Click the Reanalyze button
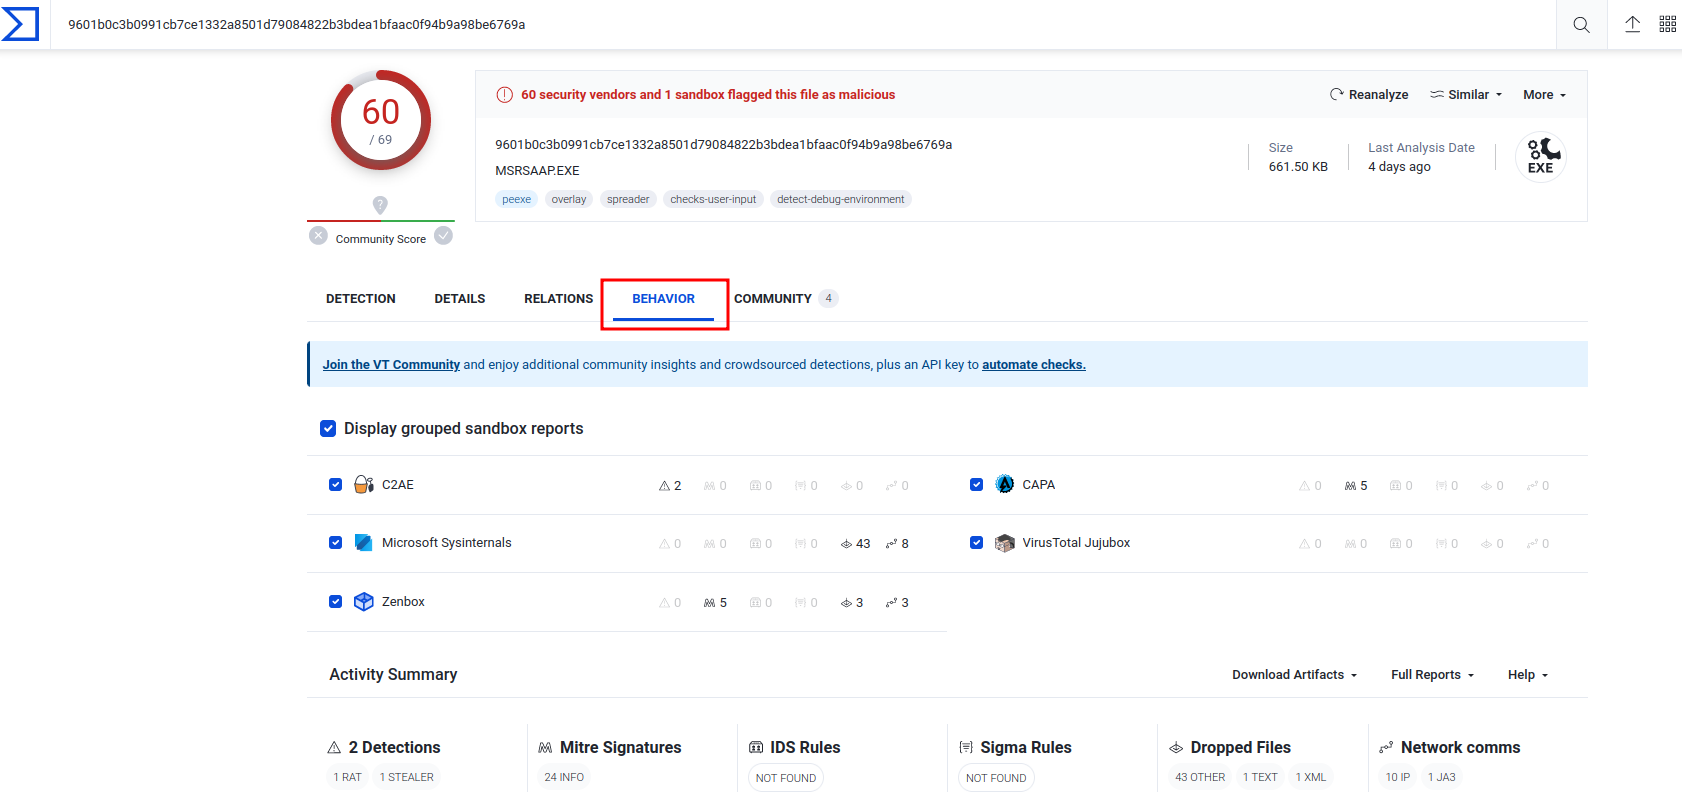The height and width of the screenshot is (792, 1682). click(x=1369, y=95)
